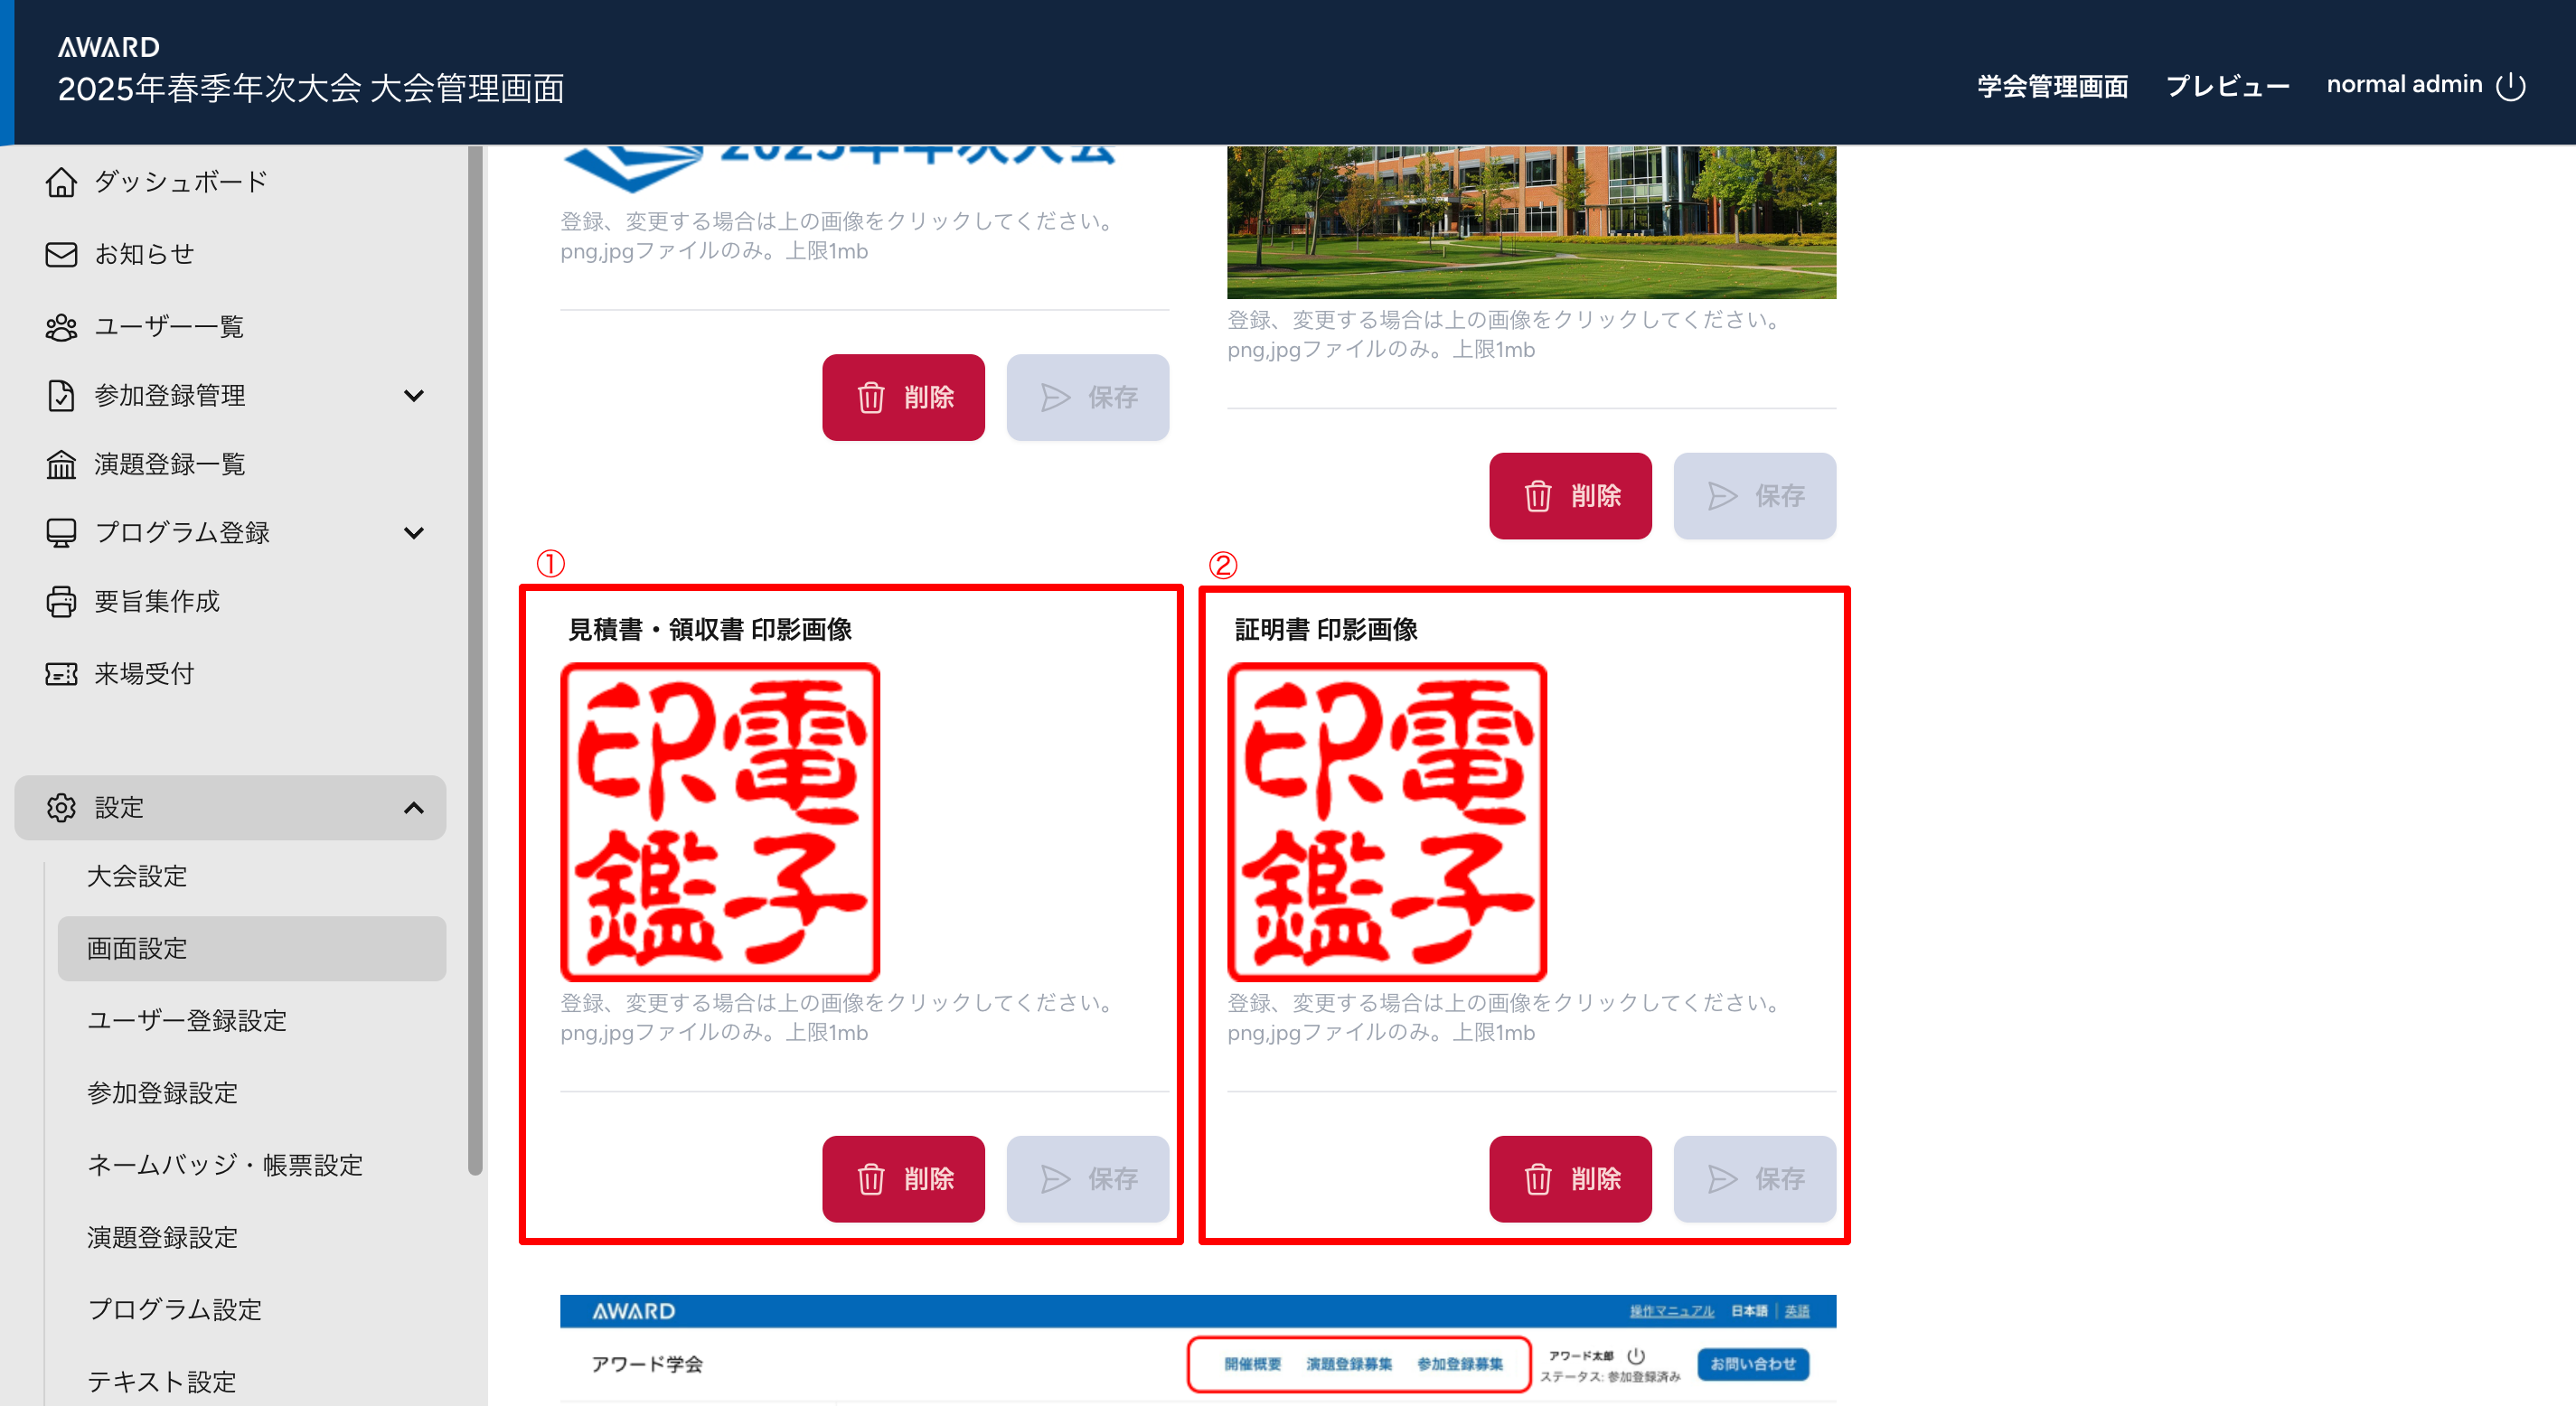This screenshot has width=2576, height=1406.
Task: Expand the 参加登録管理 menu chevron
Action: (413, 396)
